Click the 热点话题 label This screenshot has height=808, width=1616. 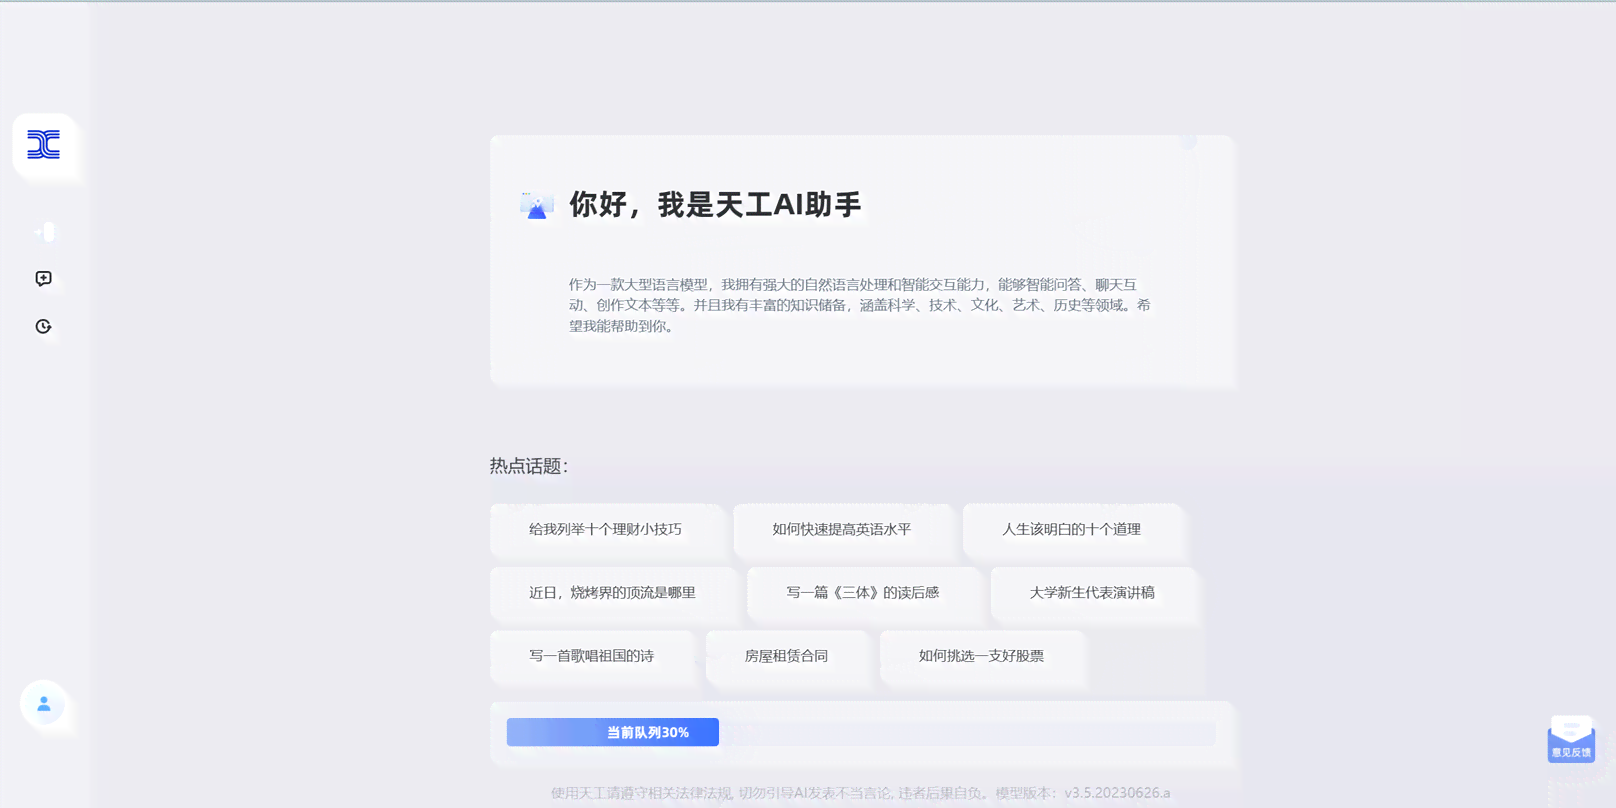click(529, 466)
